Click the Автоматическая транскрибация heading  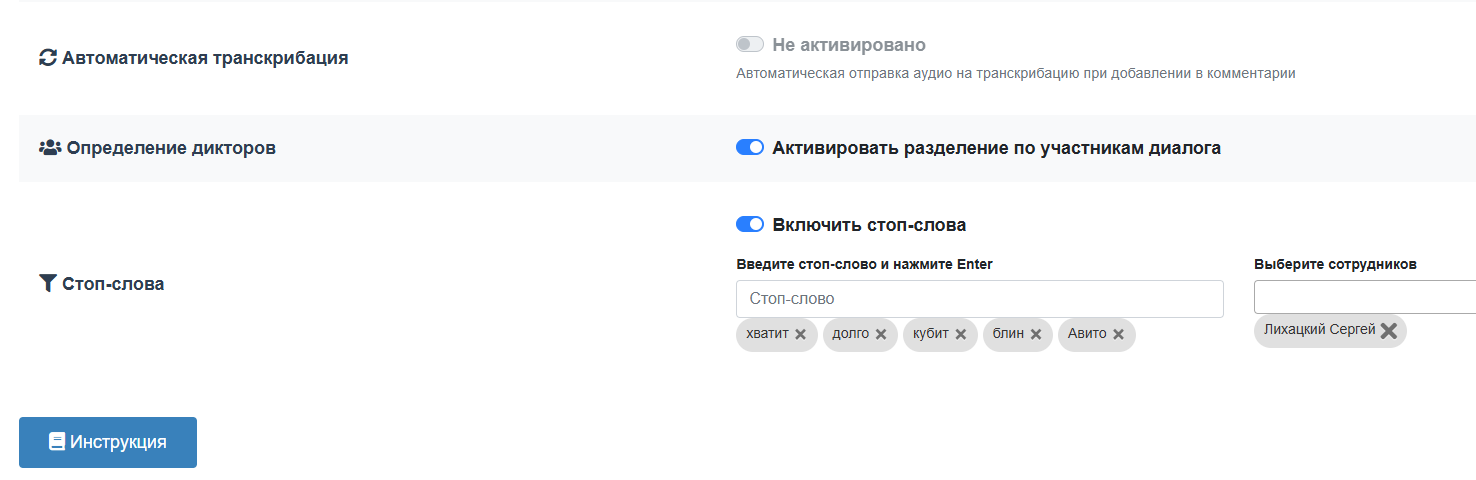pos(204,58)
